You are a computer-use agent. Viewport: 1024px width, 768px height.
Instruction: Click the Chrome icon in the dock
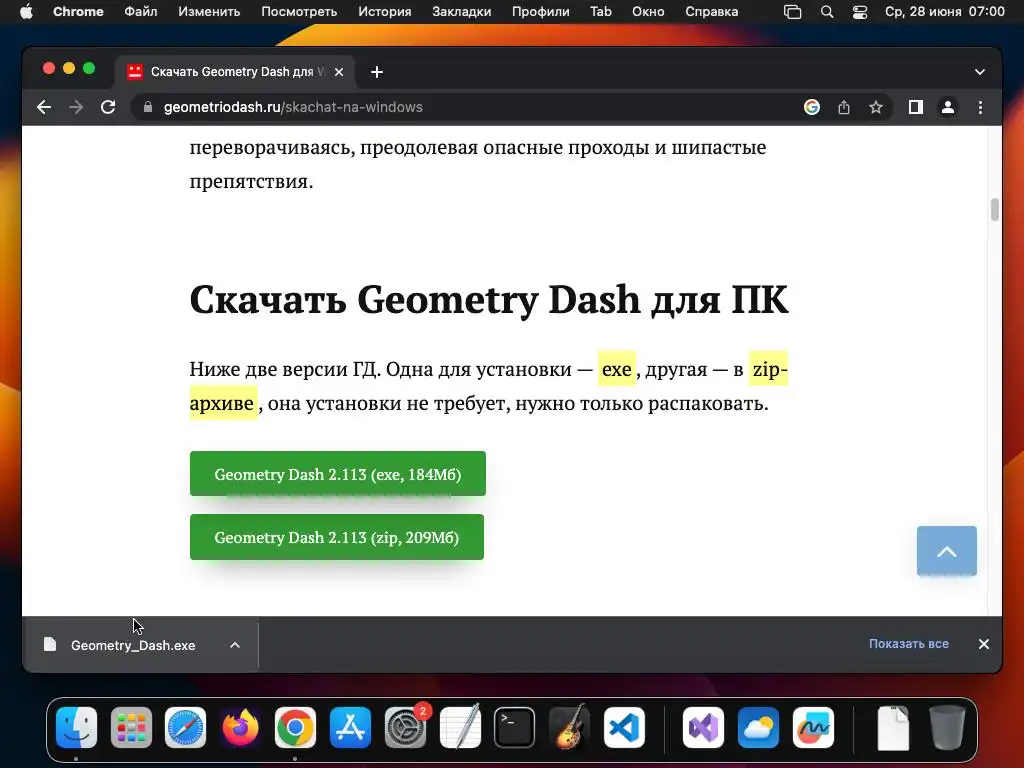coord(295,727)
